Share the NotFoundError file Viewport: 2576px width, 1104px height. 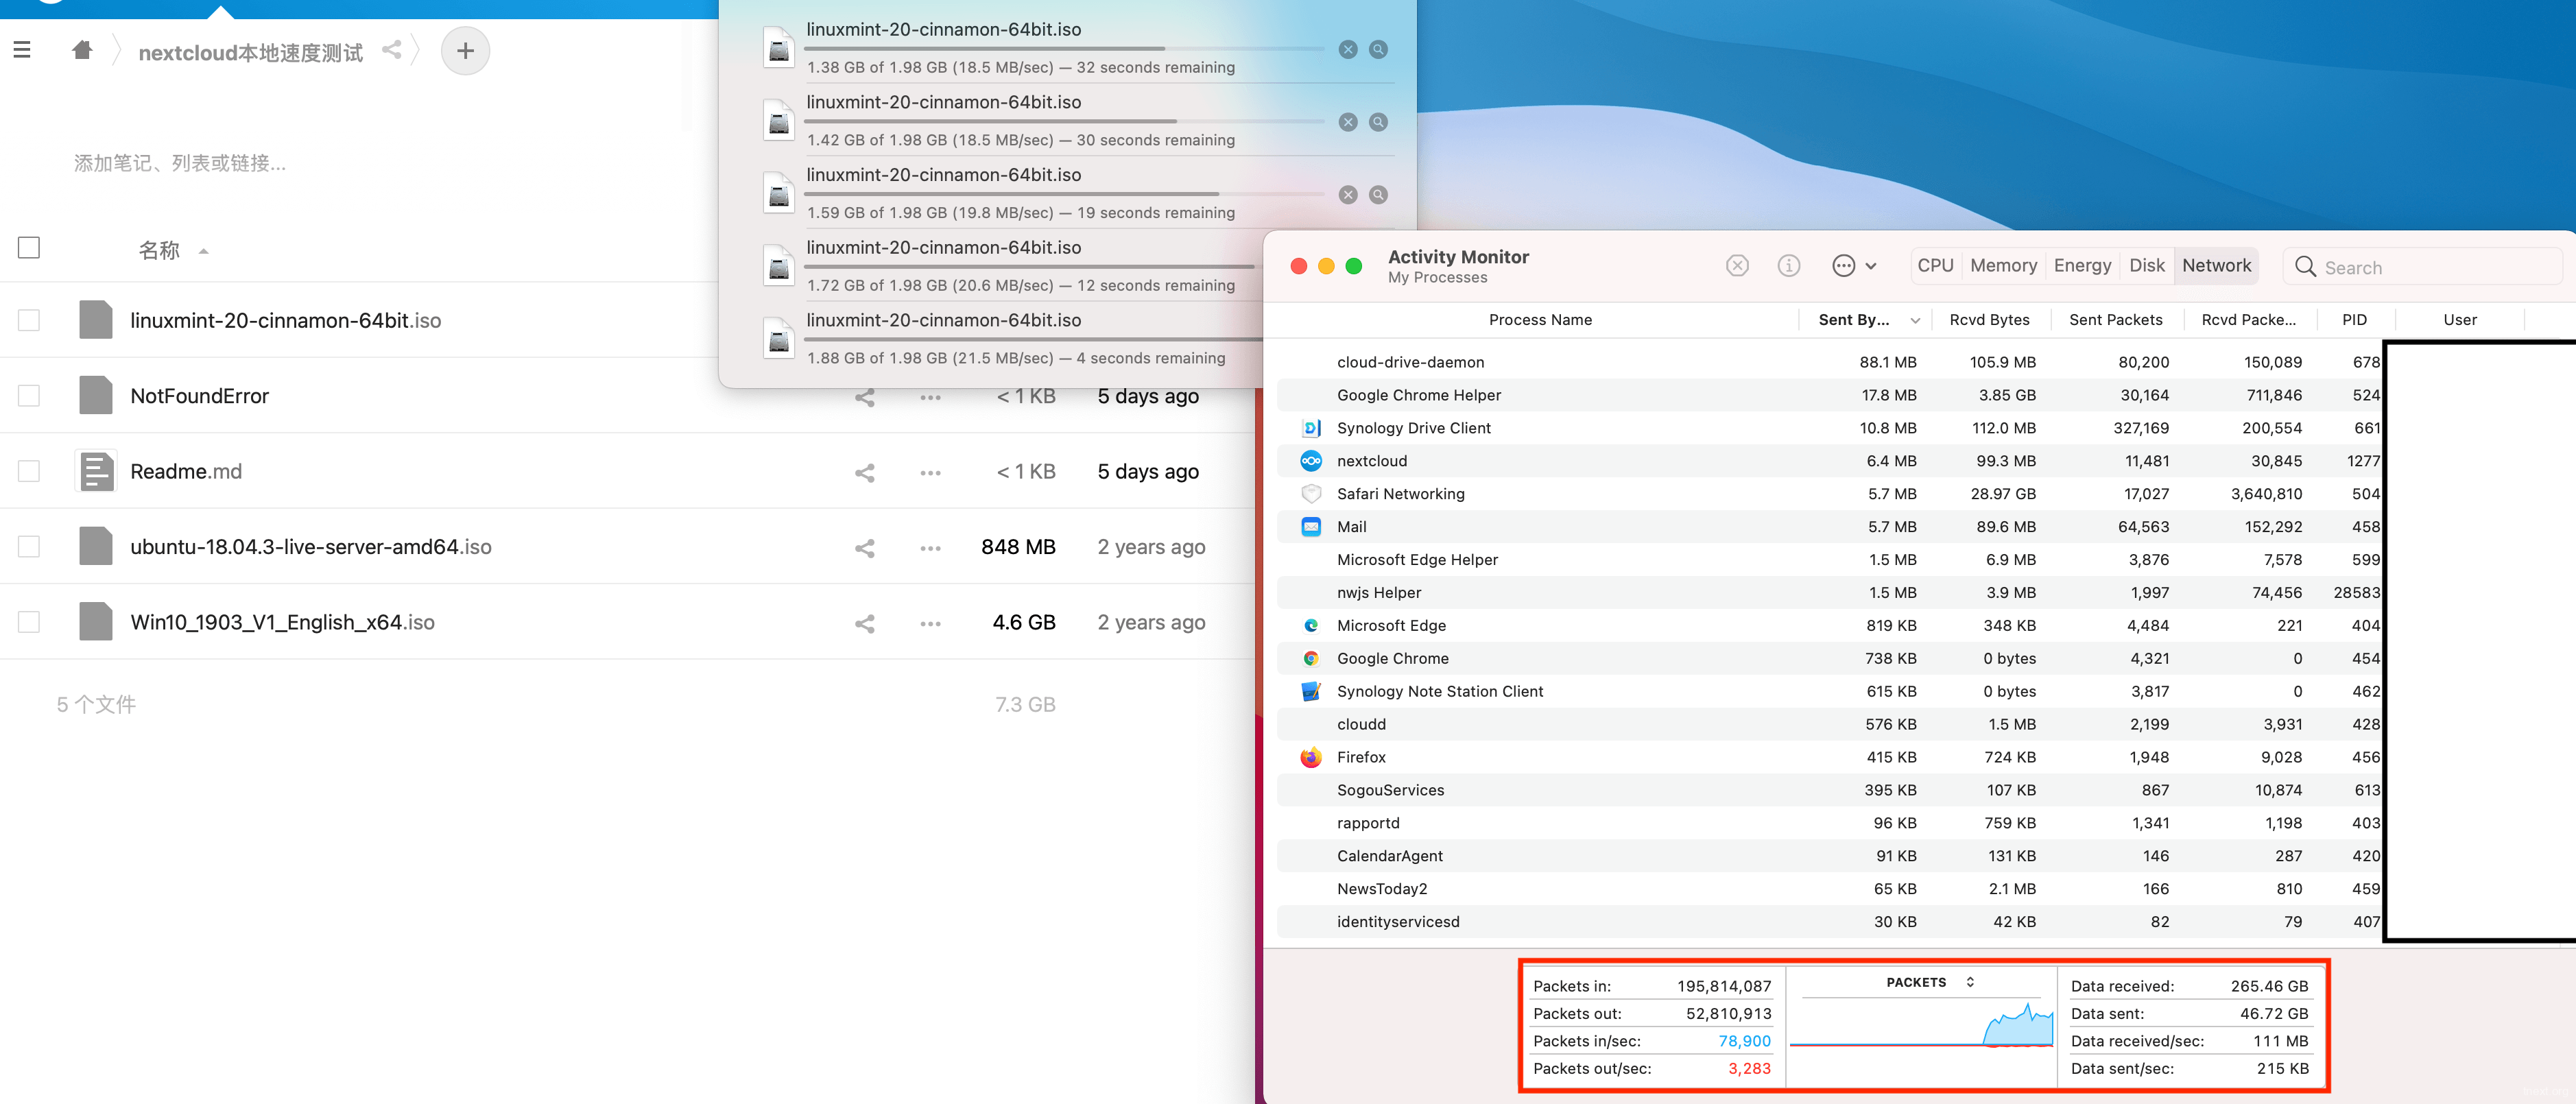click(x=865, y=397)
